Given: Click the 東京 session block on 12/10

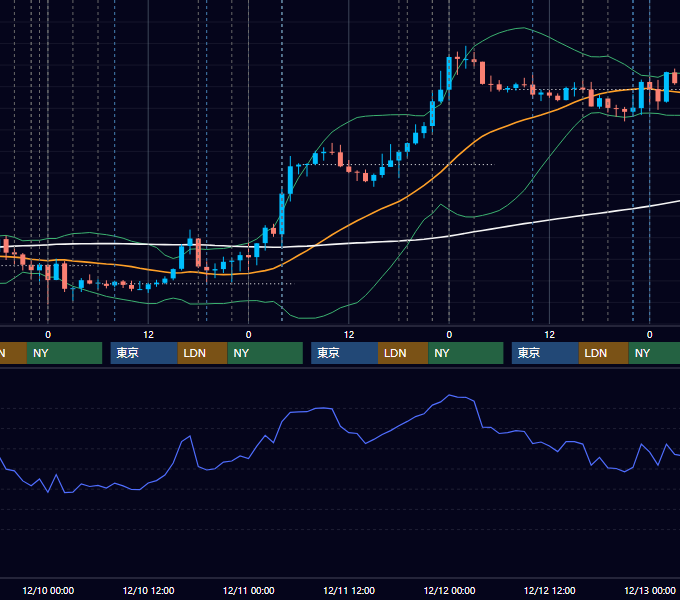Looking at the screenshot, I should pos(144,353).
